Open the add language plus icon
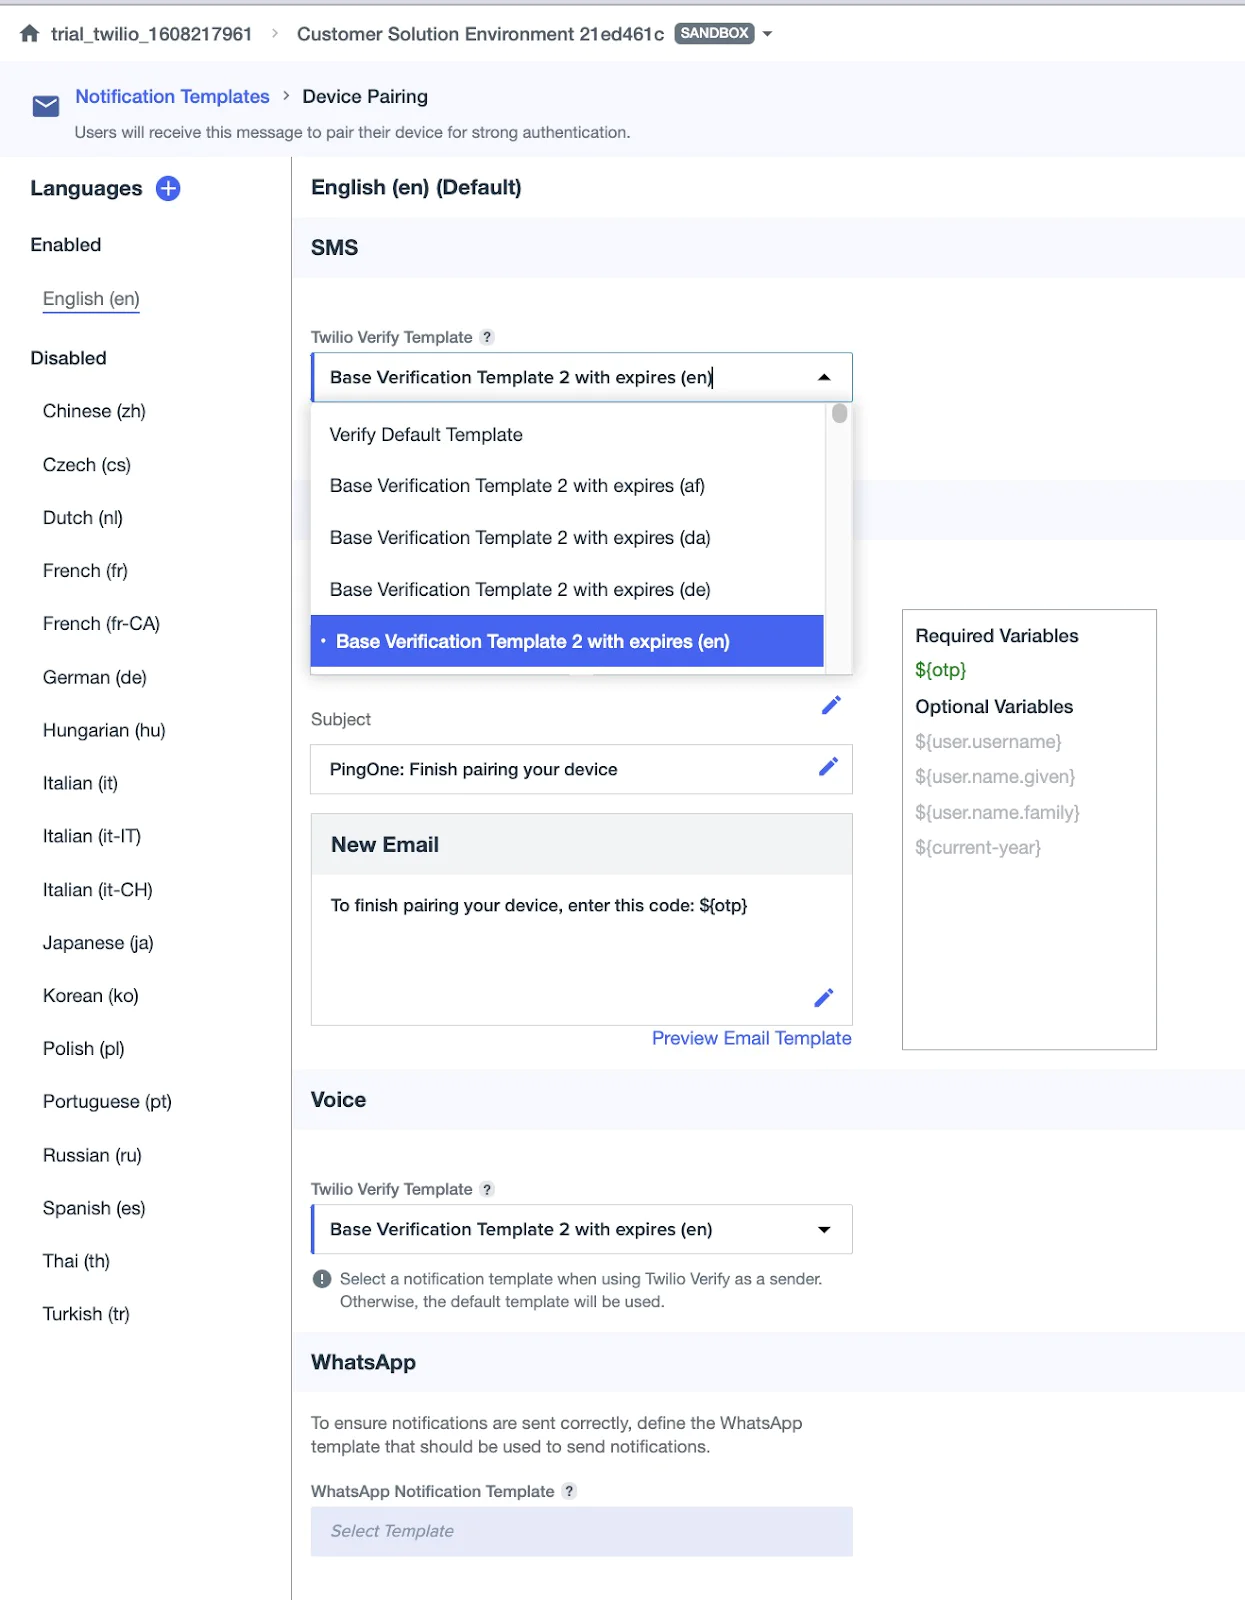This screenshot has height=1600, width=1245. click(x=168, y=188)
